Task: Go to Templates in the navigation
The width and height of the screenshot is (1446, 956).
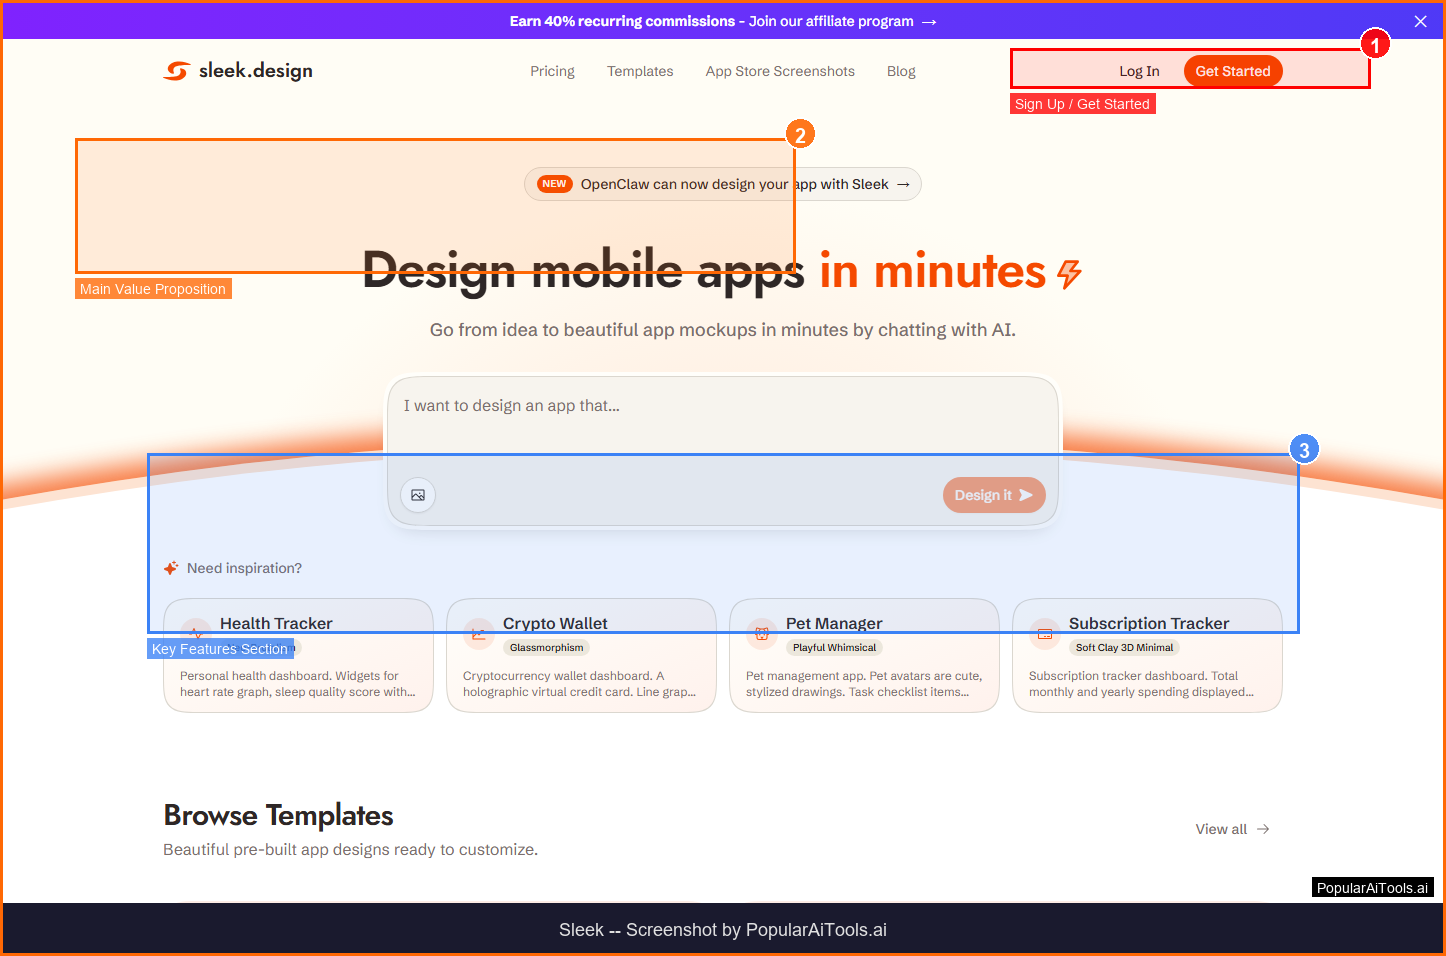Action: [x=640, y=71]
